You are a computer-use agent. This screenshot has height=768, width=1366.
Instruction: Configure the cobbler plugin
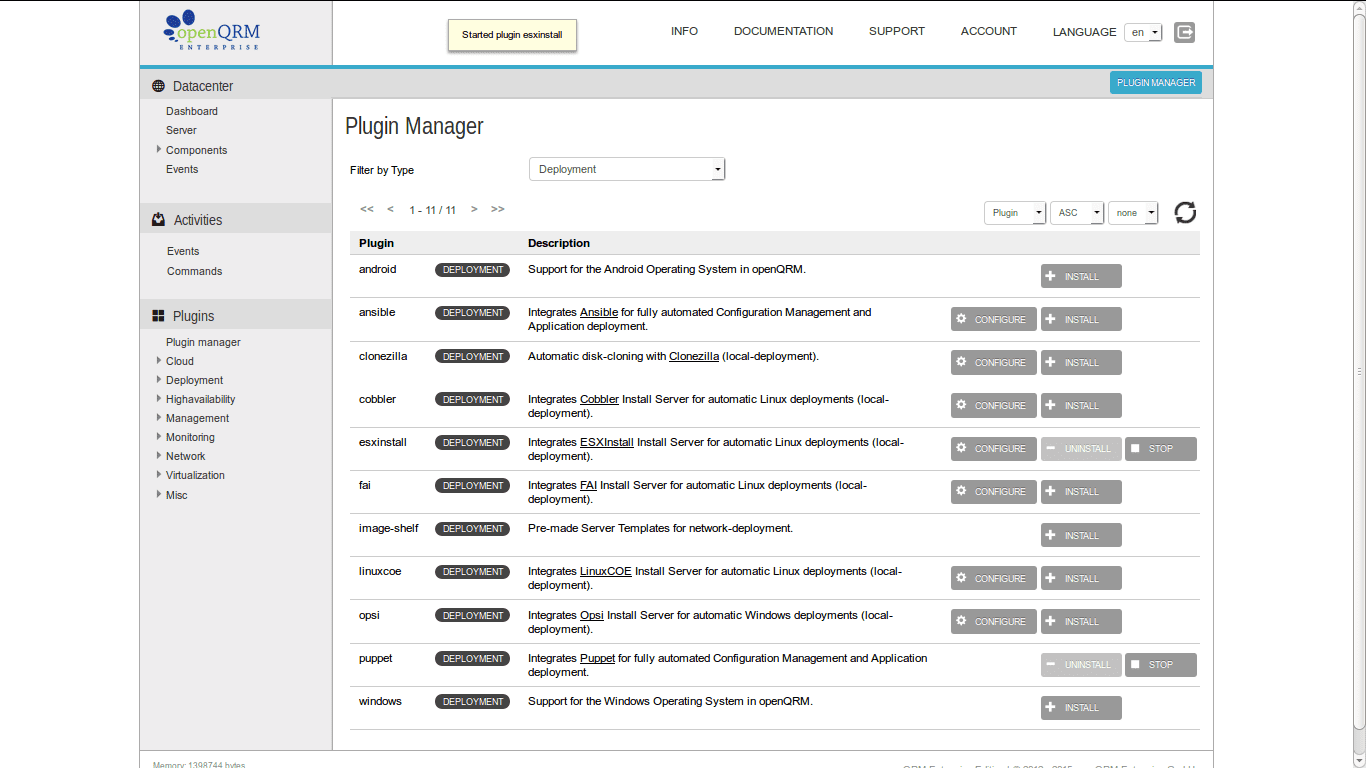point(993,405)
